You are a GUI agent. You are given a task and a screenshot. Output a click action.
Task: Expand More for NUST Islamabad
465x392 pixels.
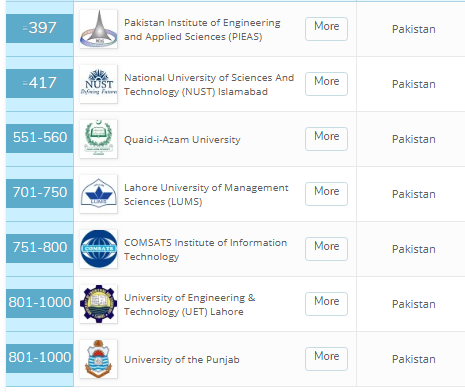pyautogui.click(x=326, y=84)
